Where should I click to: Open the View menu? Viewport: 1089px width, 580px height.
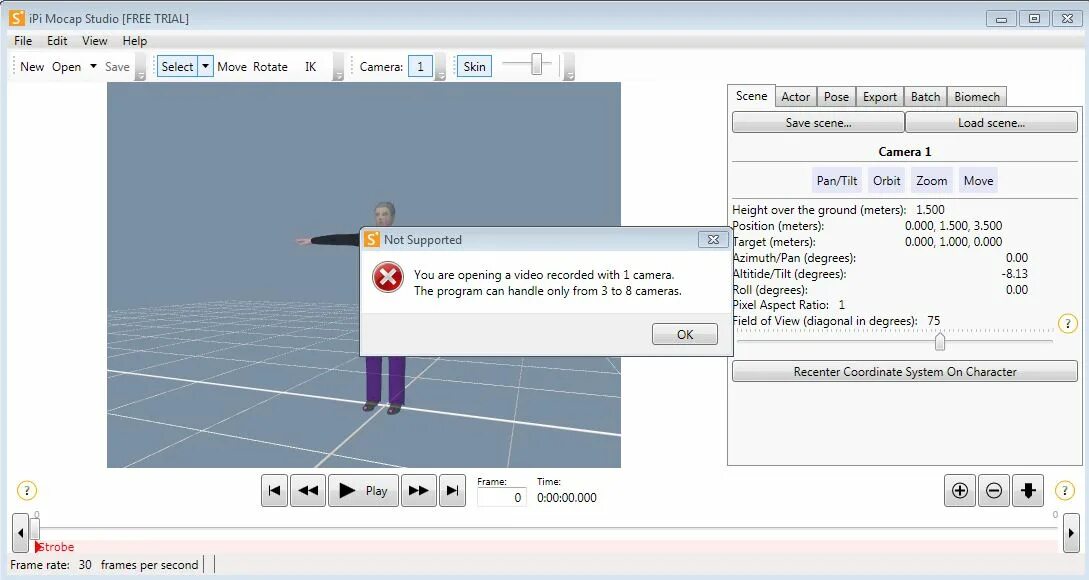pyautogui.click(x=94, y=41)
